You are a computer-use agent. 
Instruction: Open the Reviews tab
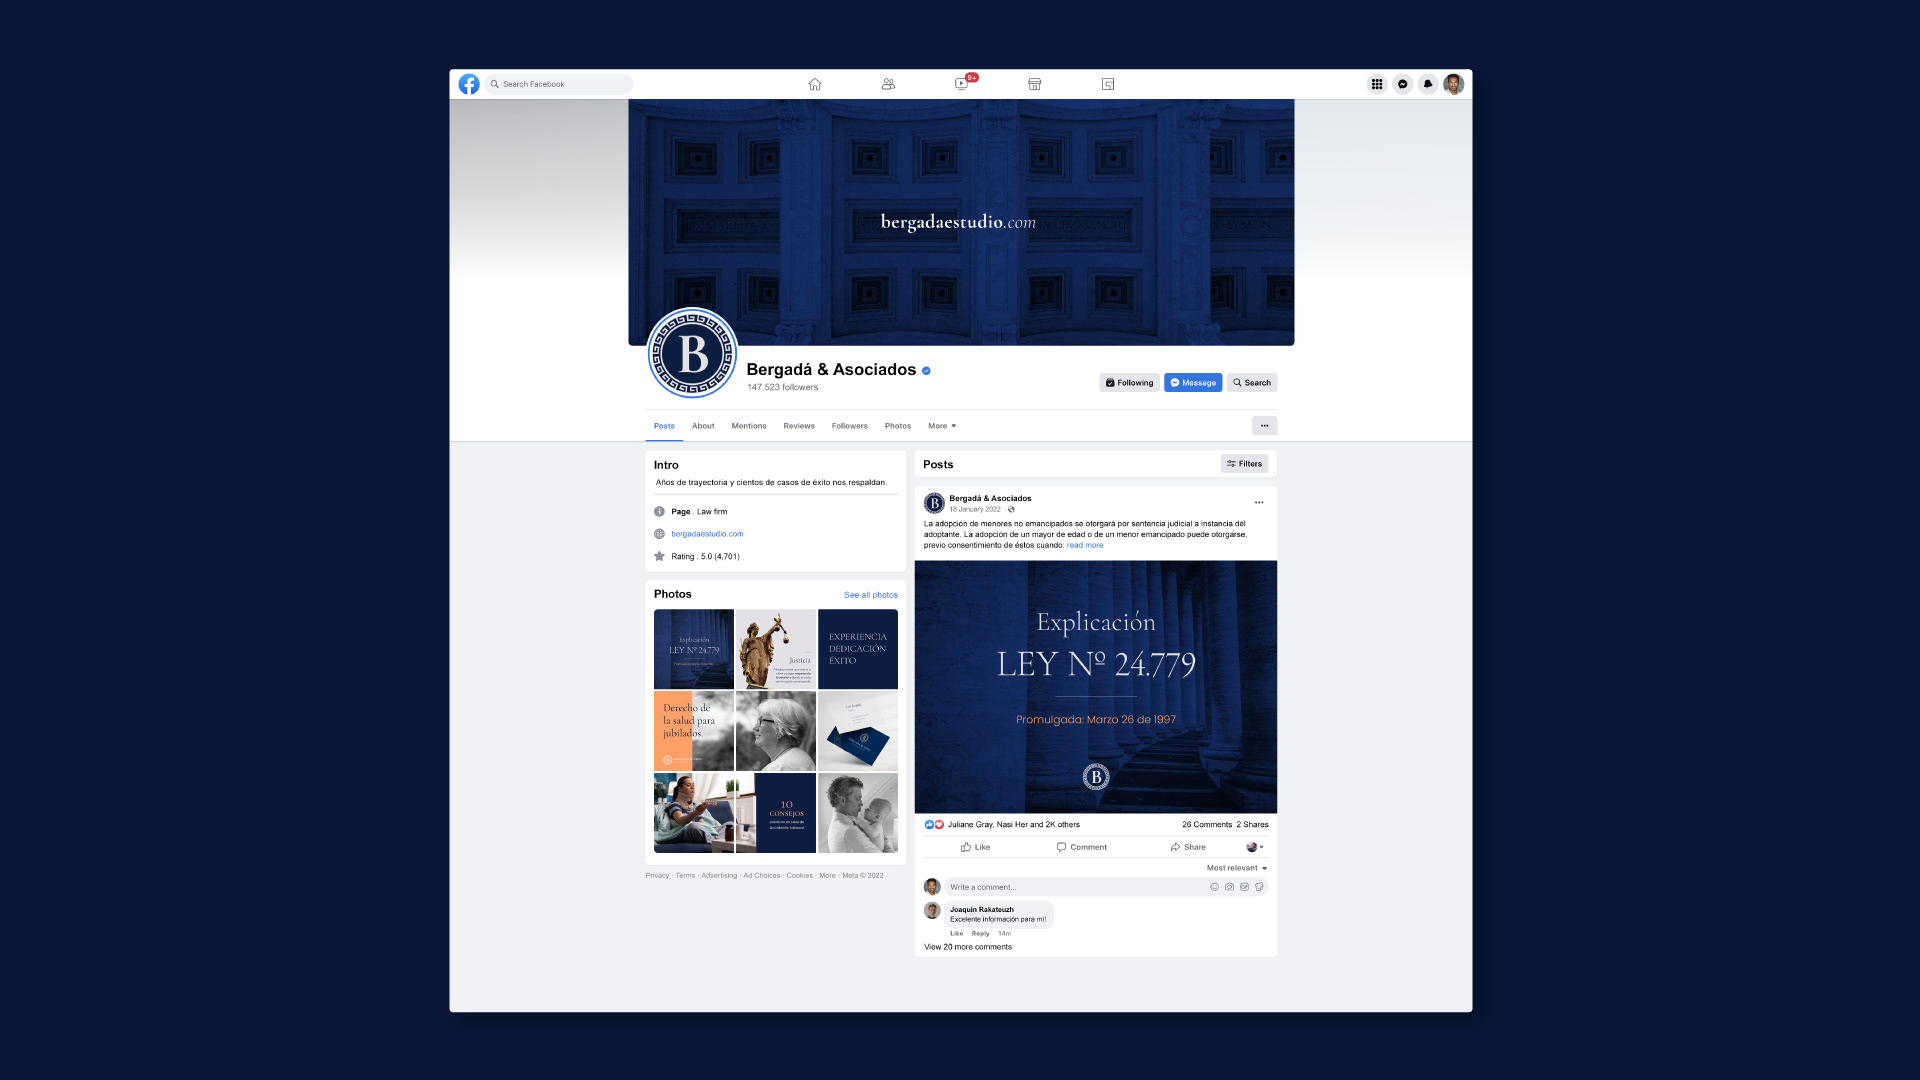(x=799, y=426)
